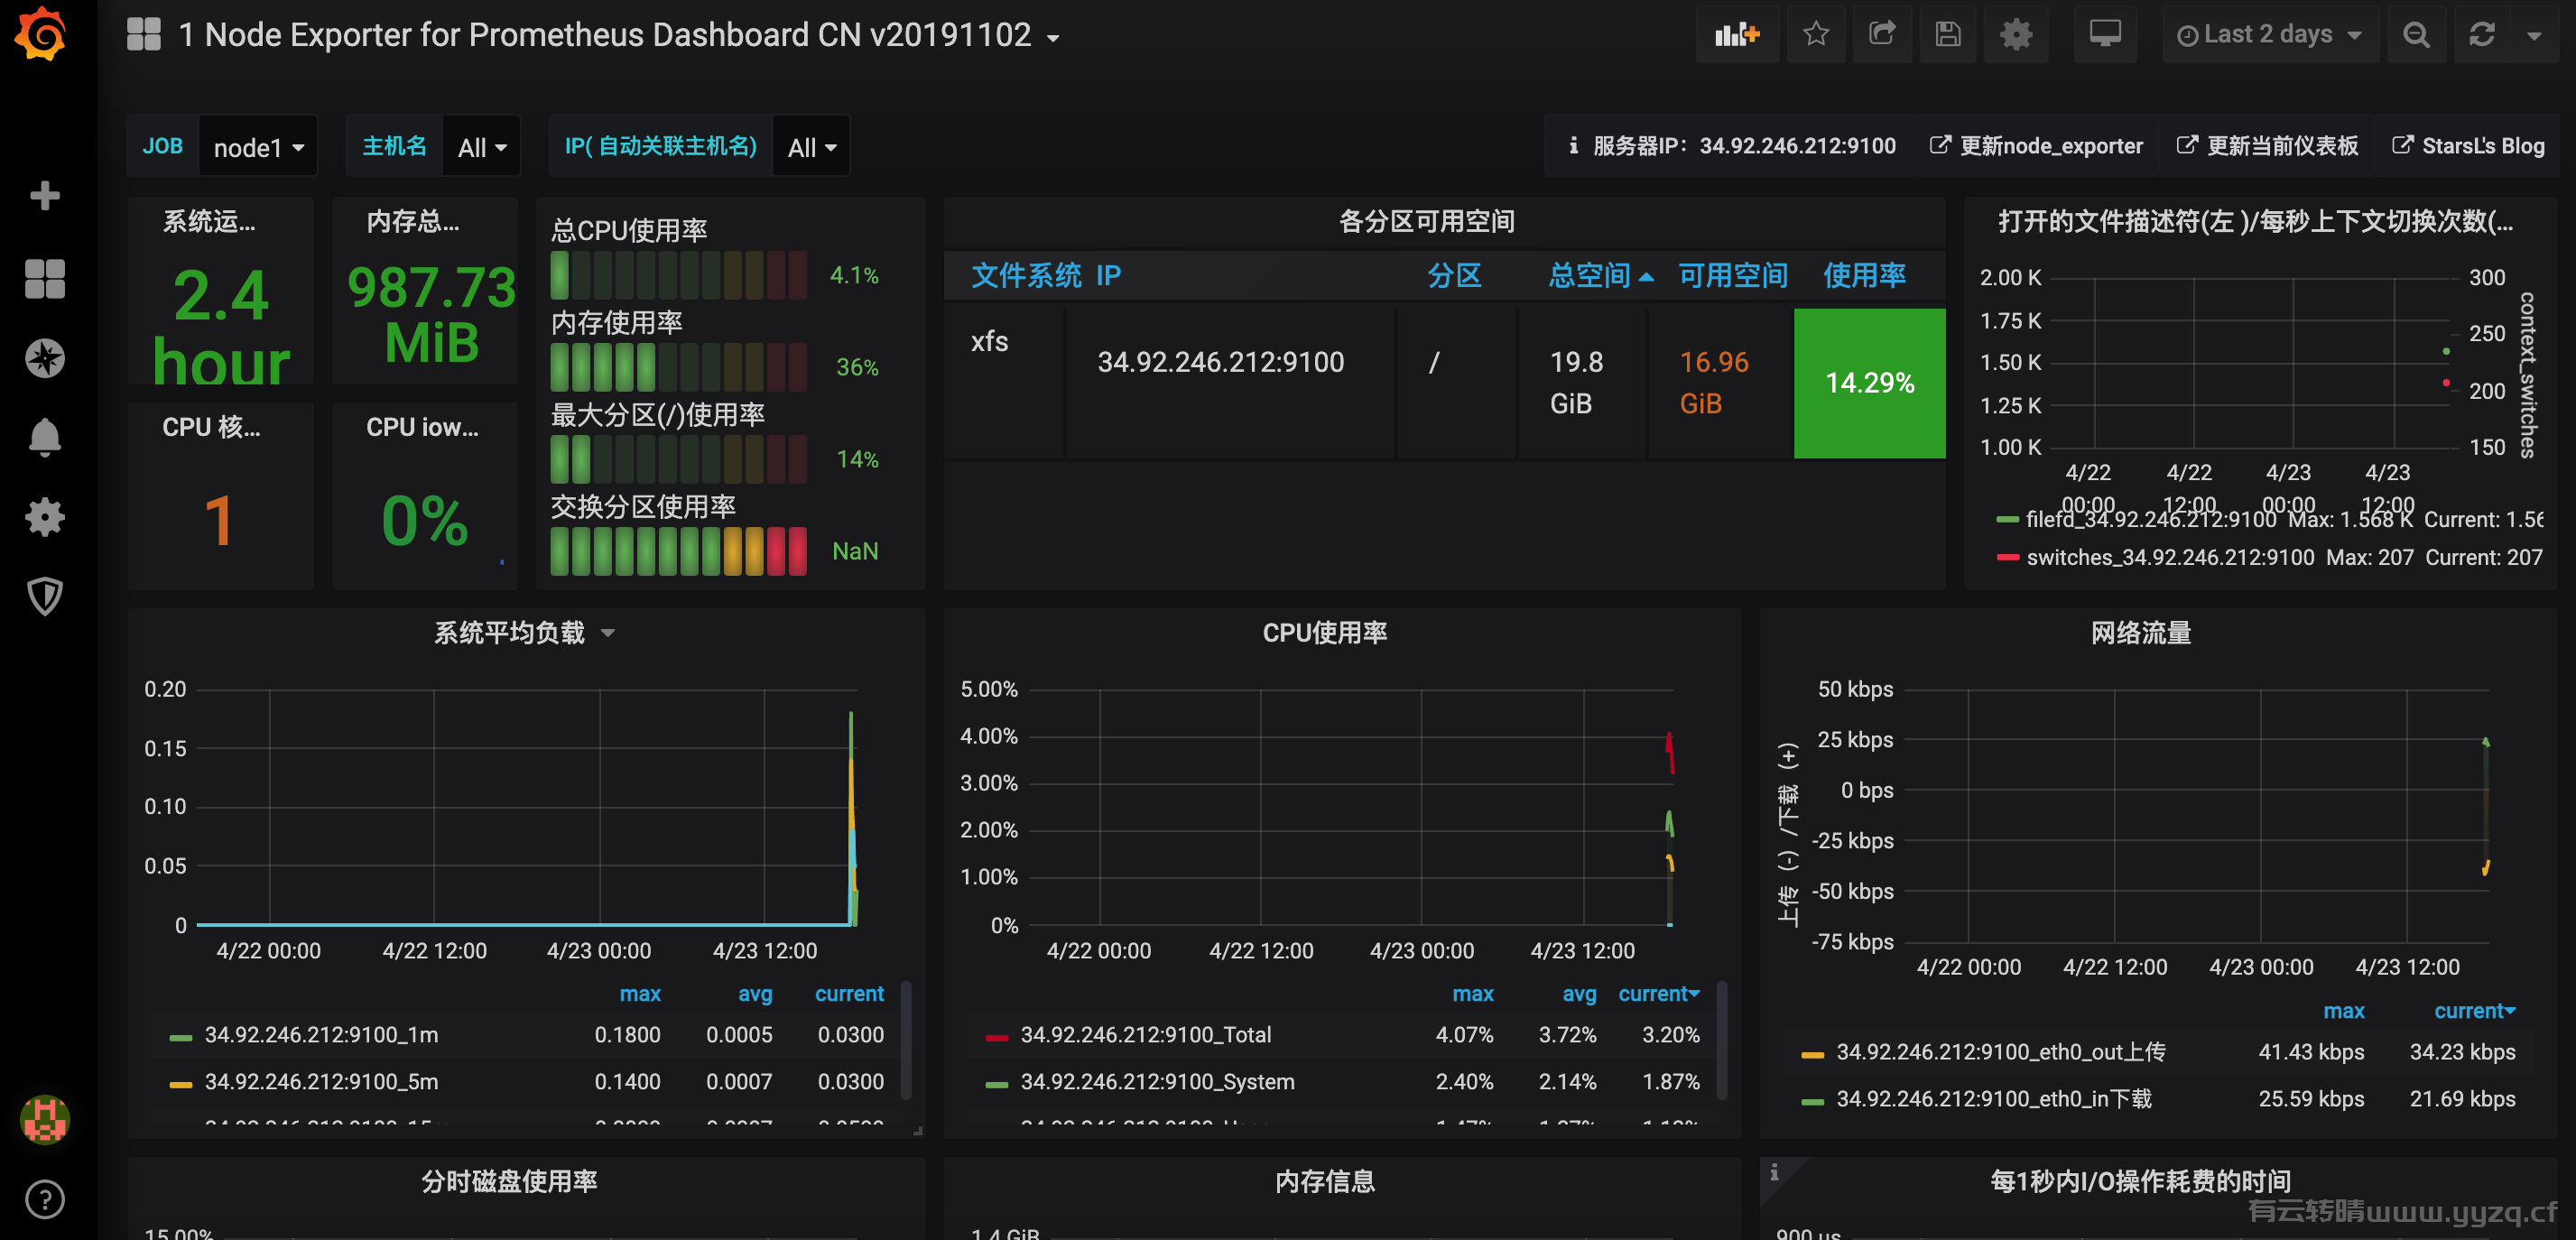Open 更新当前仪表板 link
The height and width of the screenshot is (1240, 2576).
point(2268,146)
